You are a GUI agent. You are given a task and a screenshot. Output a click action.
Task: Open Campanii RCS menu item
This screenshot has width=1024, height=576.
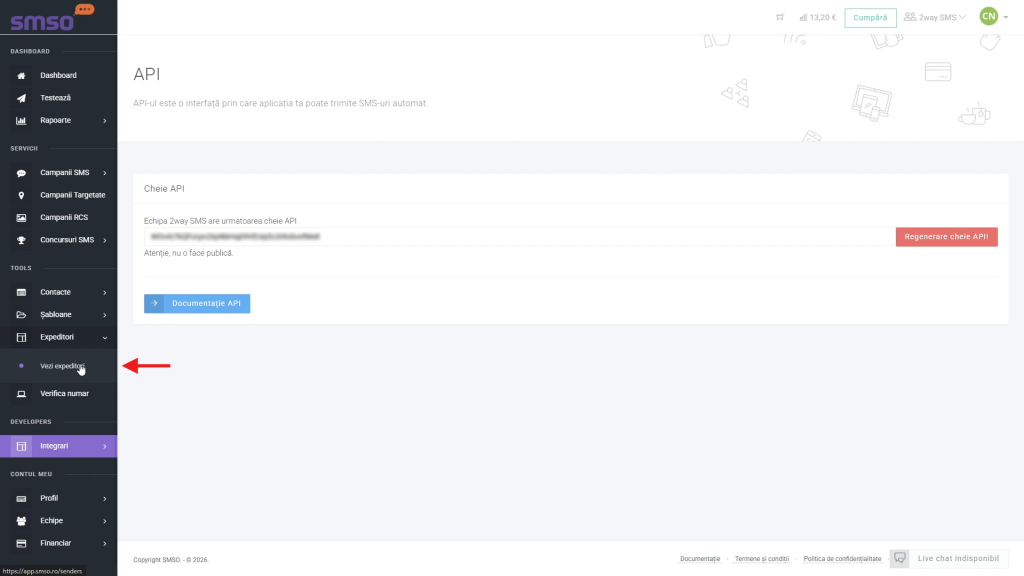pos(58,217)
